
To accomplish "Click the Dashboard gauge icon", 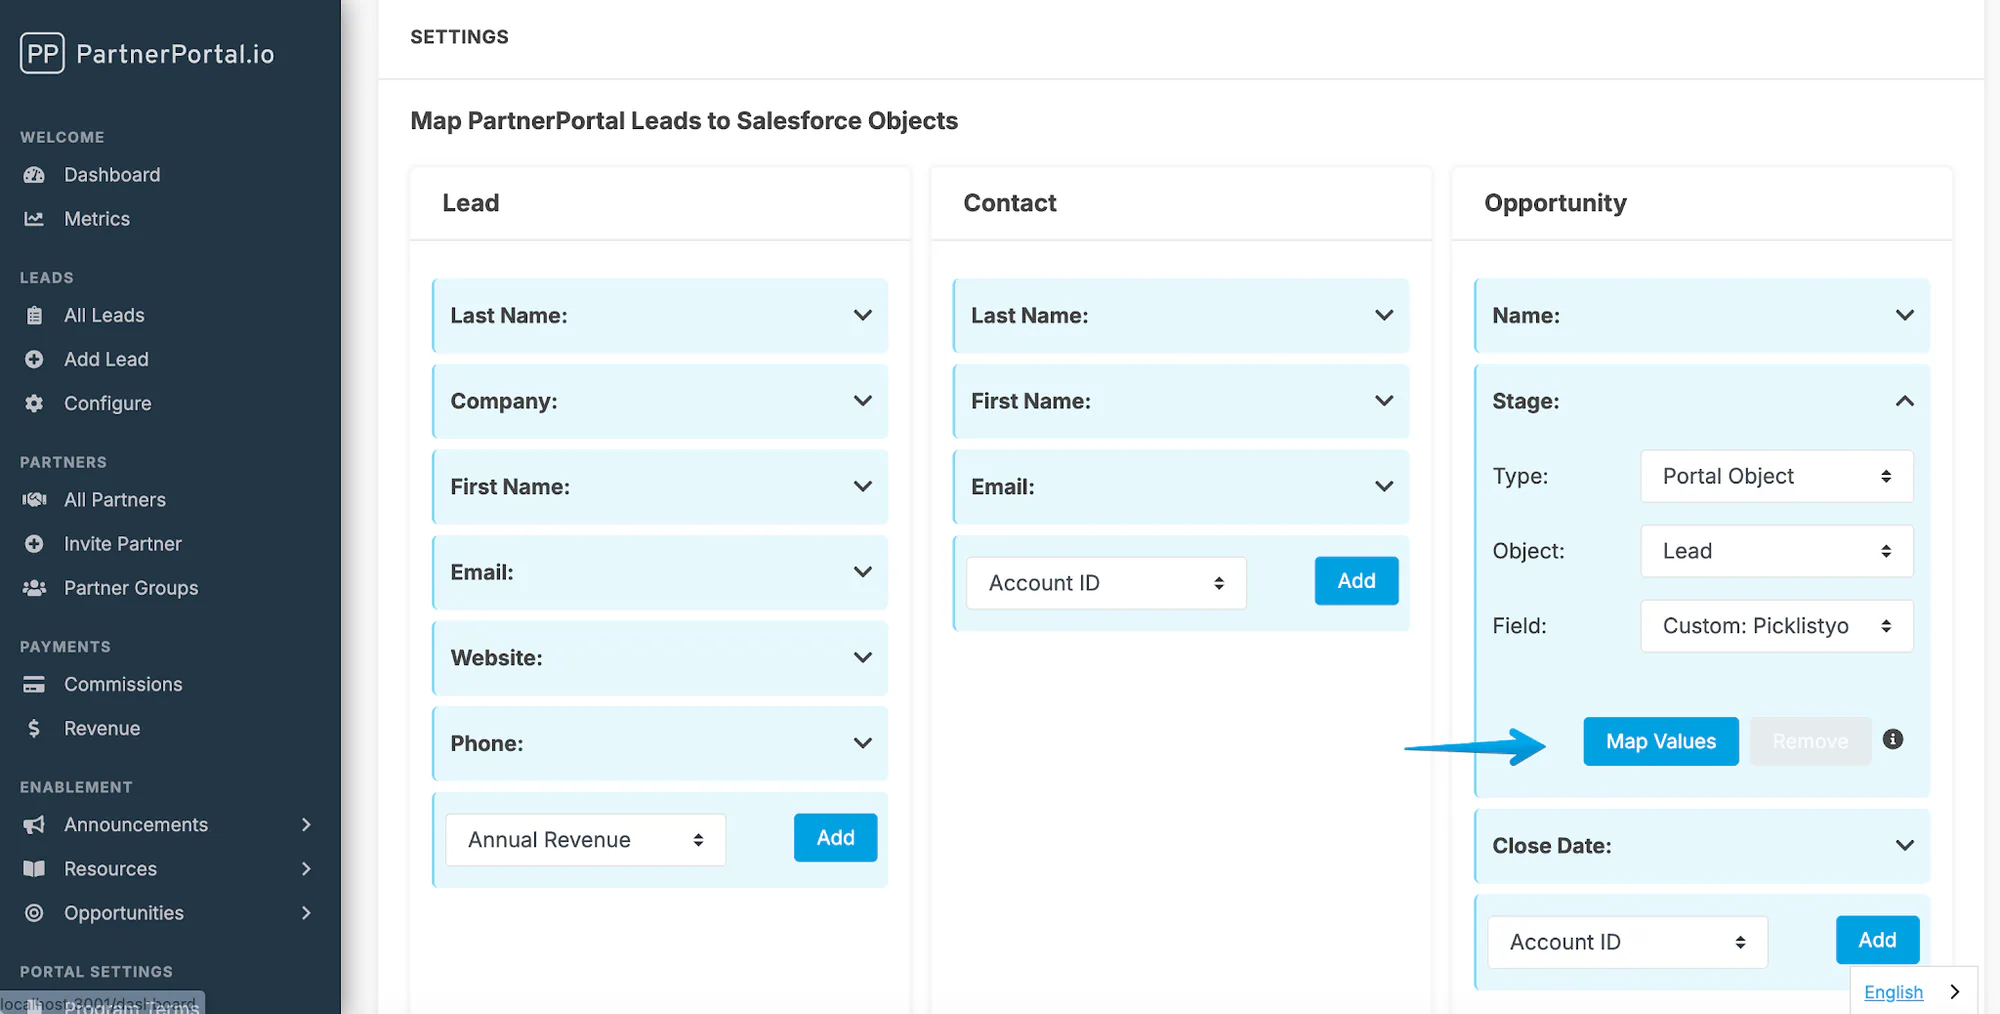I will coord(34,175).
